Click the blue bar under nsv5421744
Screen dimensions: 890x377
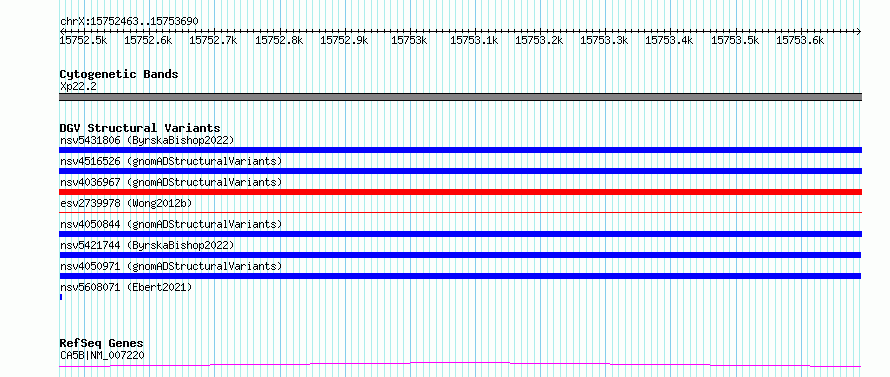(460, 255)
